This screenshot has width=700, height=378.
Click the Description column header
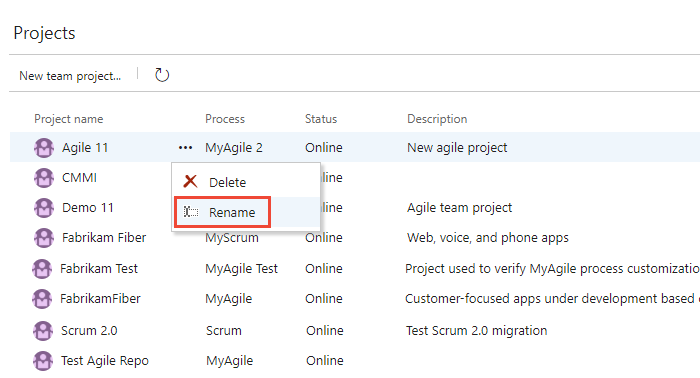437,119
